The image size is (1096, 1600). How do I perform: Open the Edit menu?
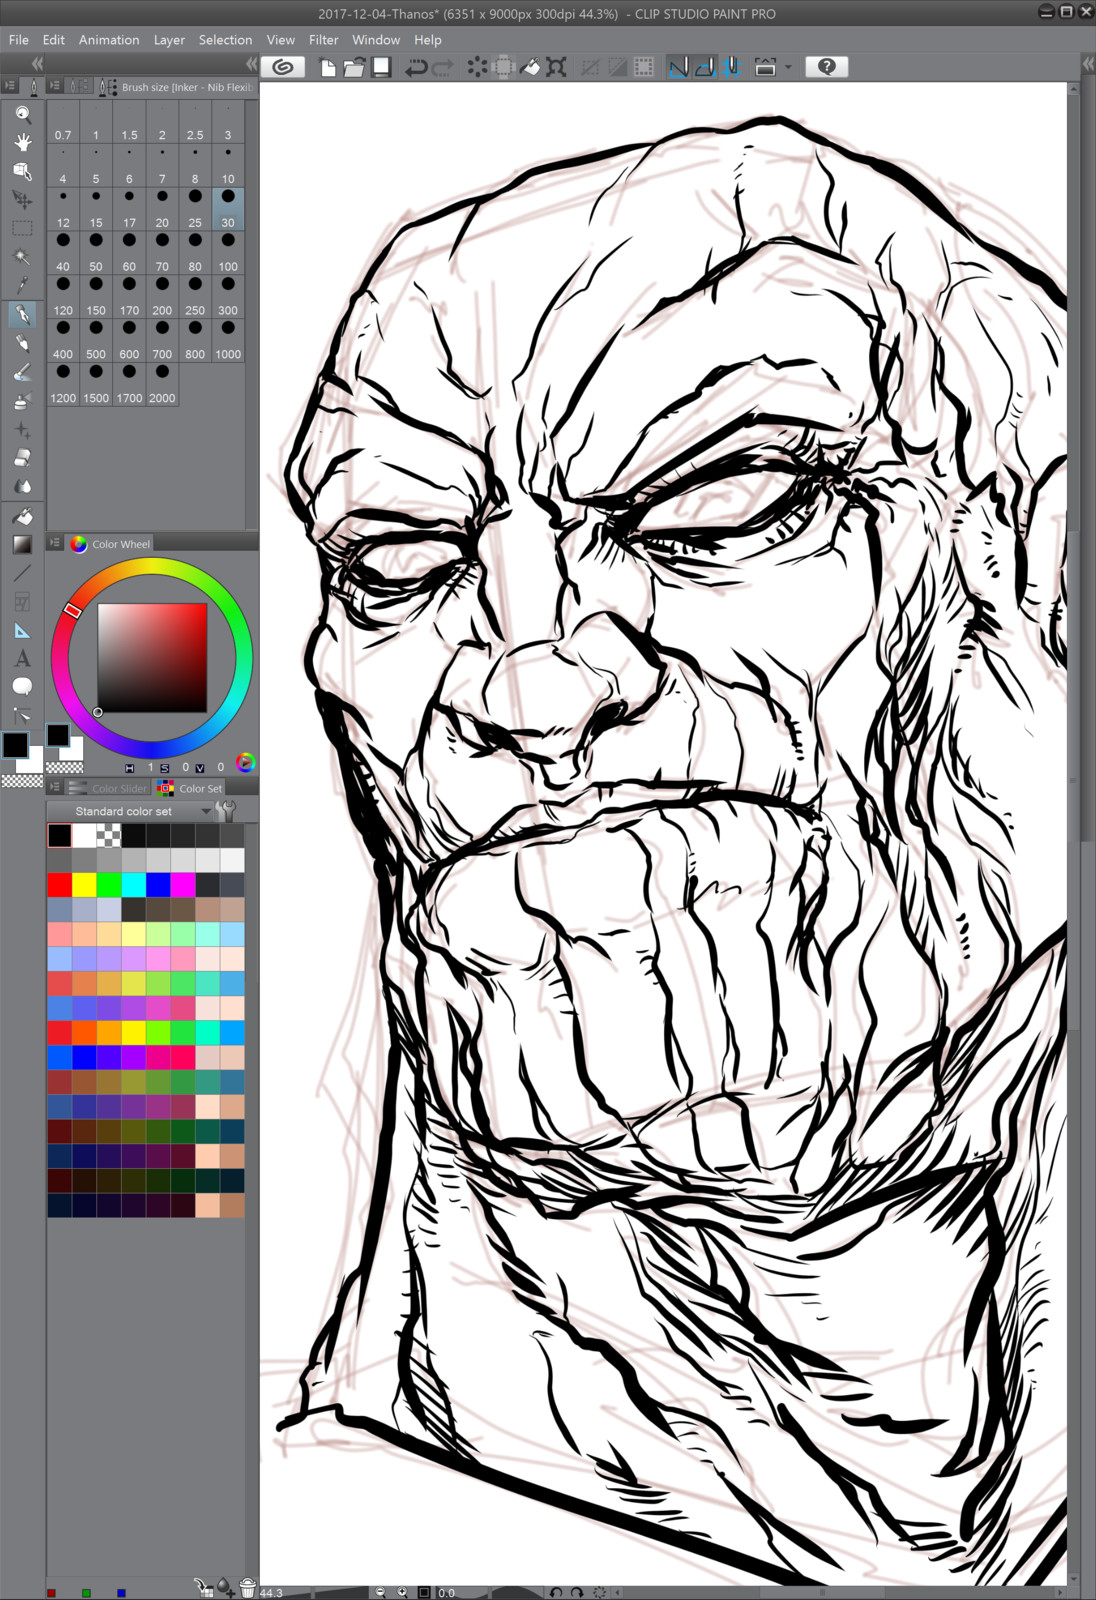tap(54, 40)
